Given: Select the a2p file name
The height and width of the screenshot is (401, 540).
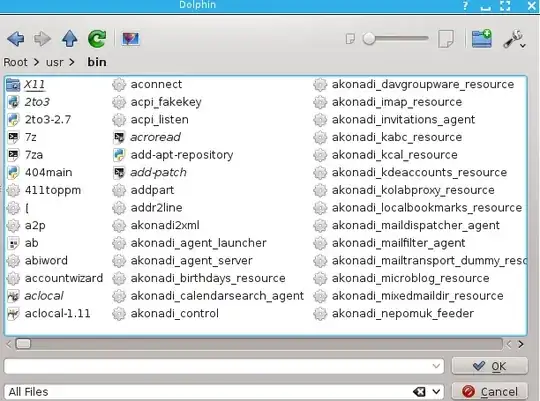Looking at the screenshot, I should pyautogui.click(x=35, y=226).
